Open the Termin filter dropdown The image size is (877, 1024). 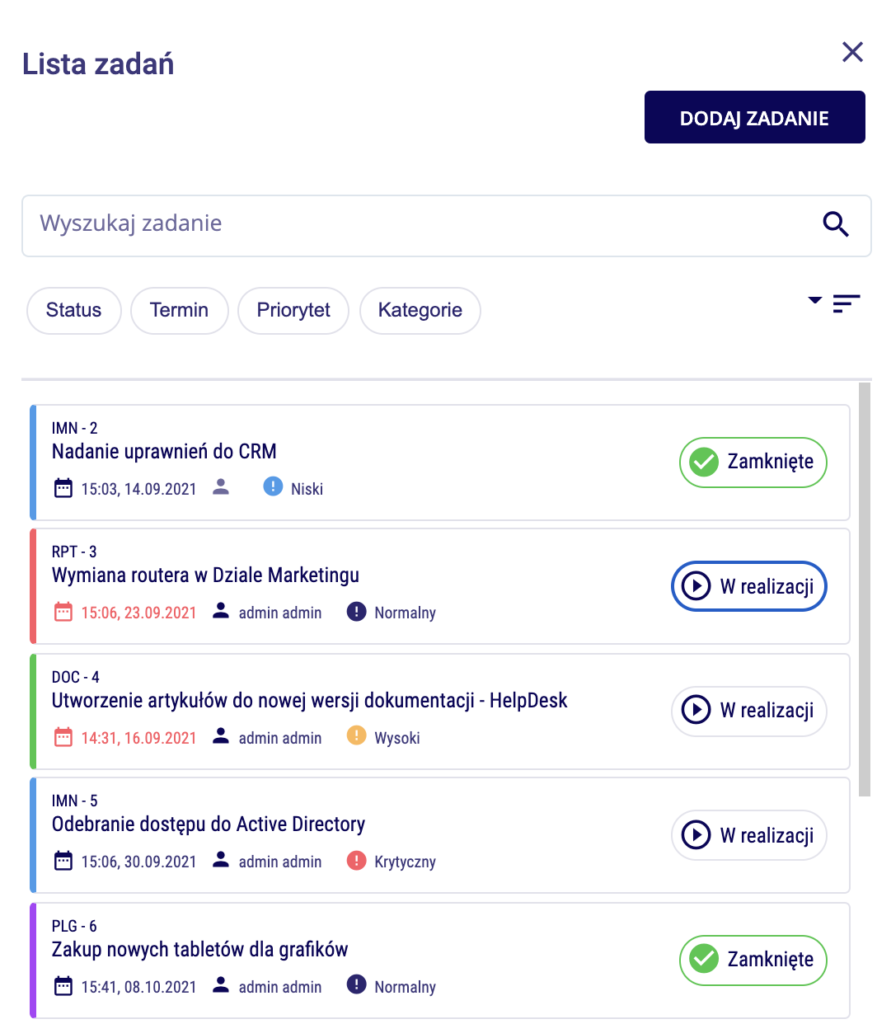point(180,310)
